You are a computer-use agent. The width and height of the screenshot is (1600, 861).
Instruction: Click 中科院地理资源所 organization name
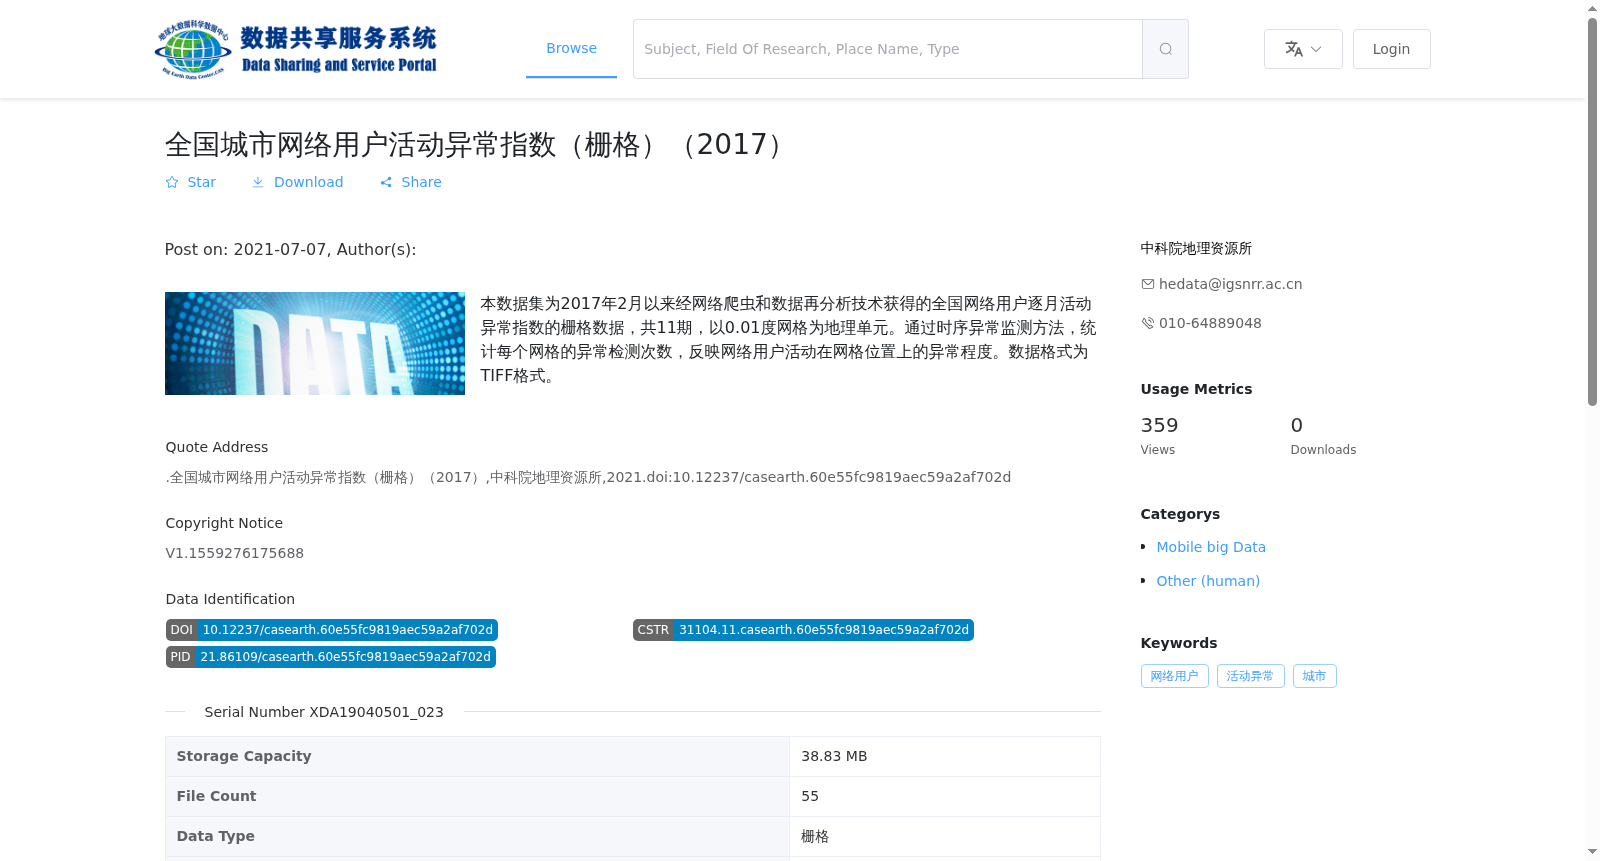click(1196, 248)
